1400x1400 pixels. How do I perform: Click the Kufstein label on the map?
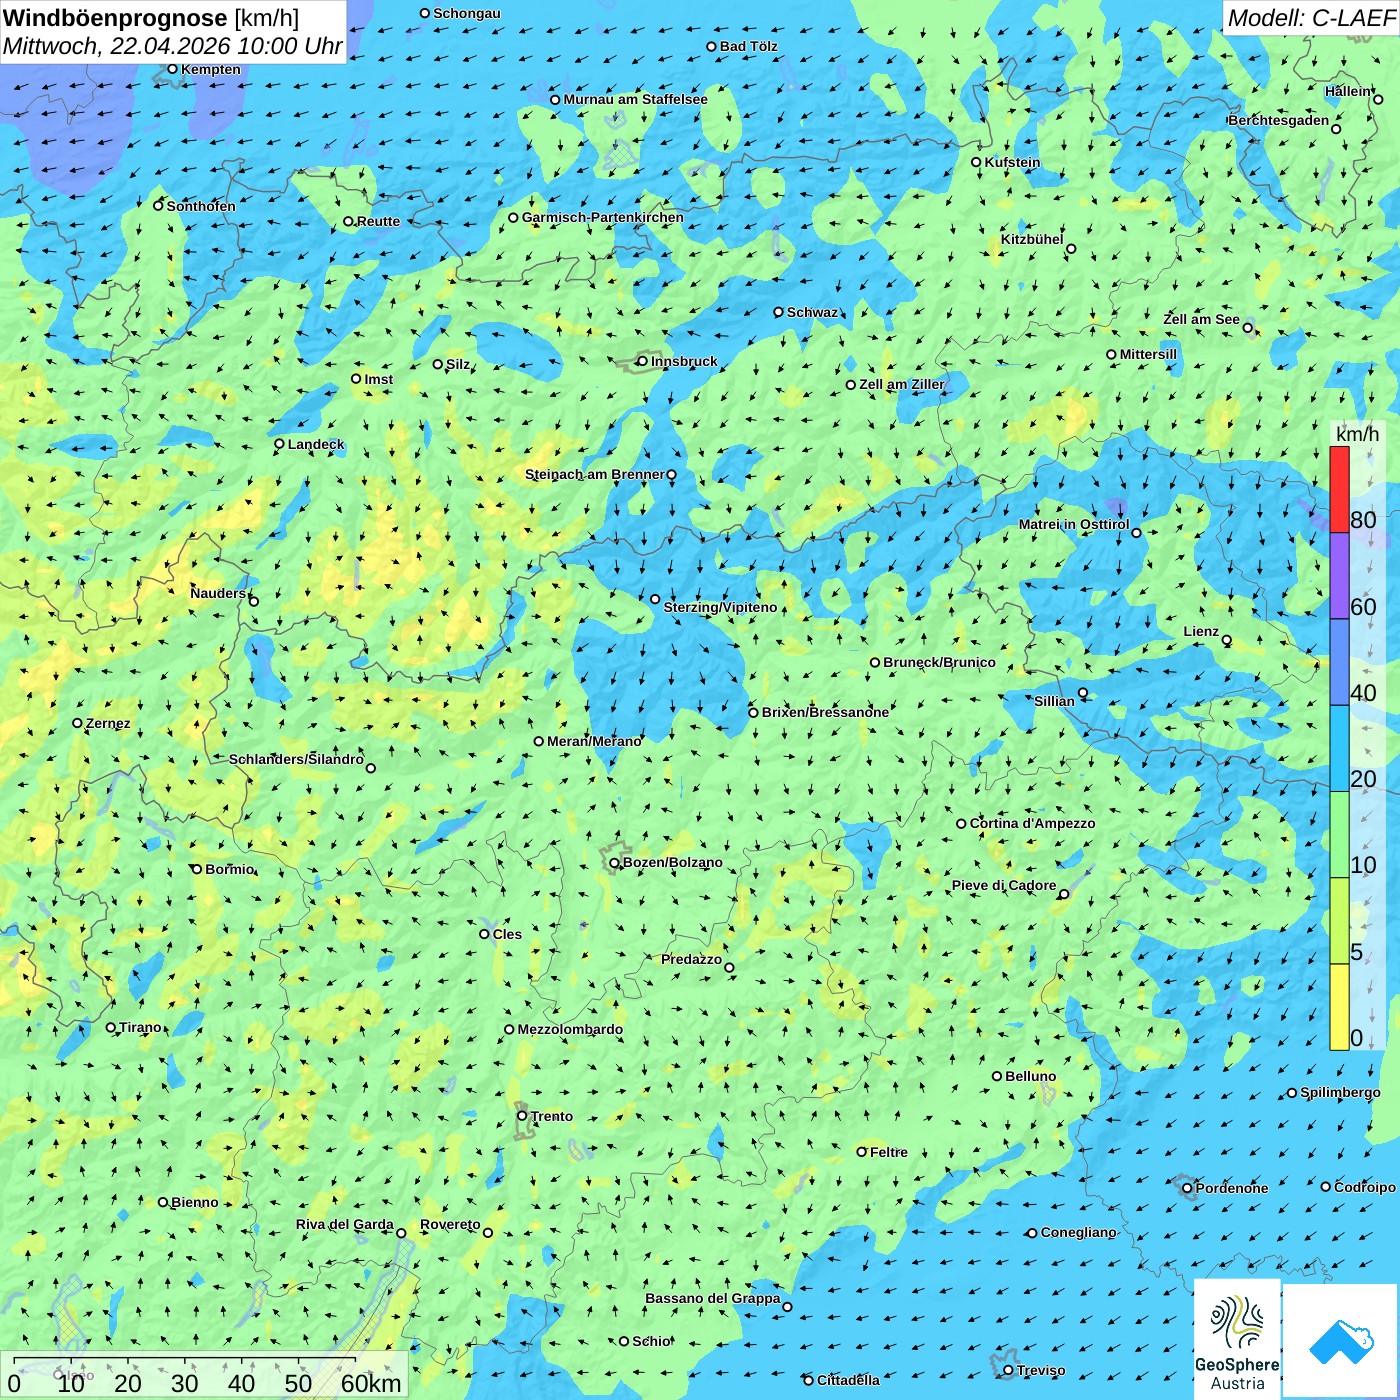point(1012,162)
